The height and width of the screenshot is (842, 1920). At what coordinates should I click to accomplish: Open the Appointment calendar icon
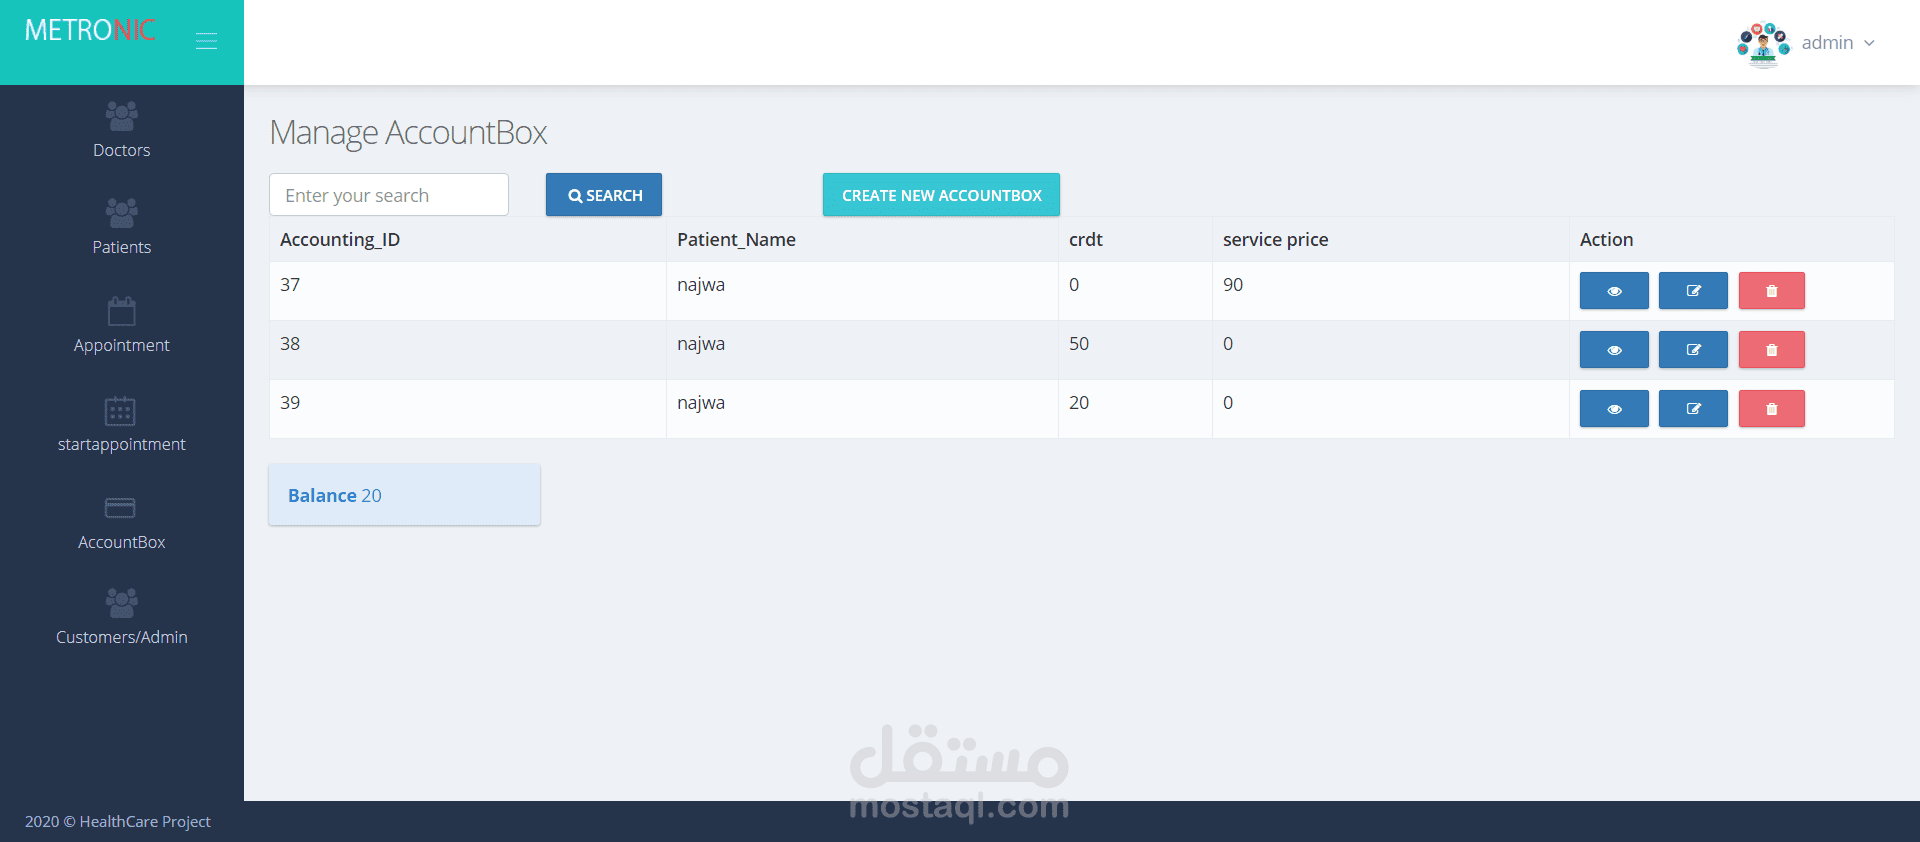pyautogui.click(x=122, y=311)
